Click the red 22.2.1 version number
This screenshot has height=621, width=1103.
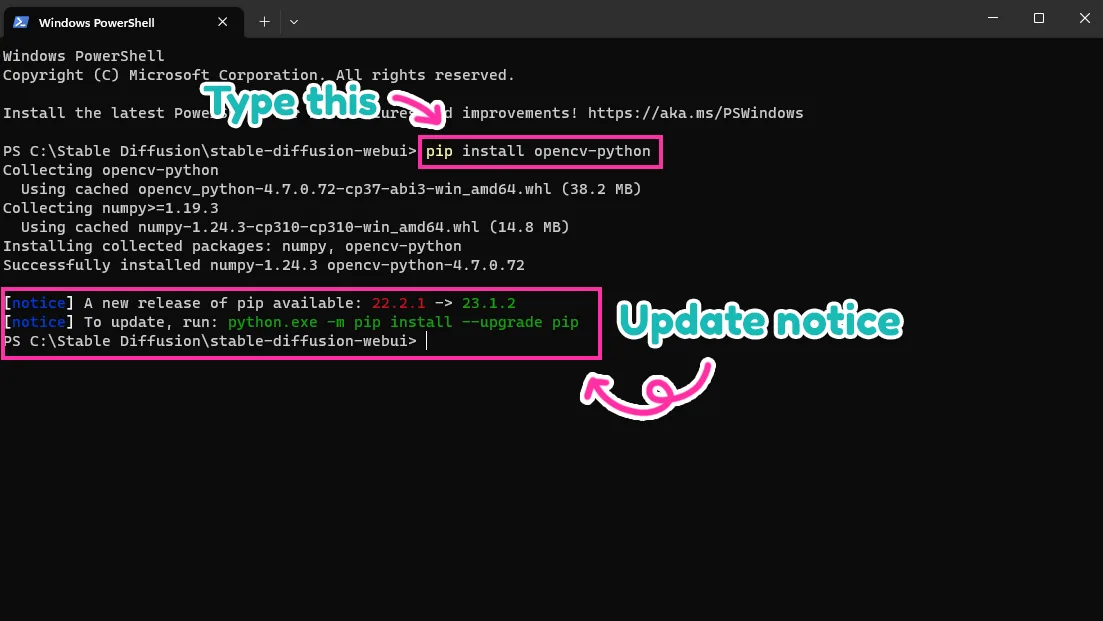[x=398, y=303]
